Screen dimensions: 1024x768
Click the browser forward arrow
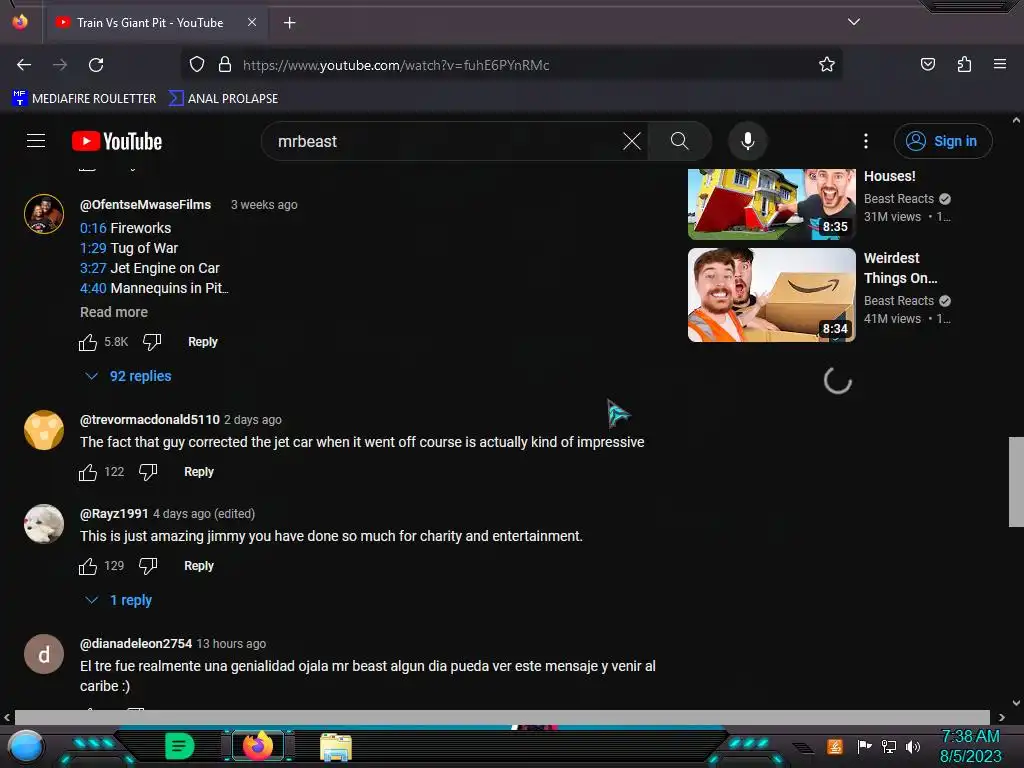(60, 65)
